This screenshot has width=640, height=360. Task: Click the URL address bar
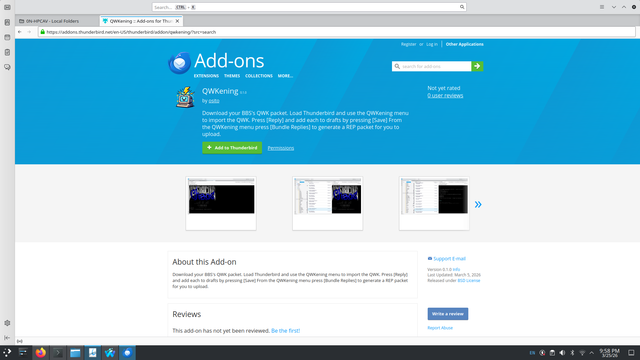pos(337,32)
